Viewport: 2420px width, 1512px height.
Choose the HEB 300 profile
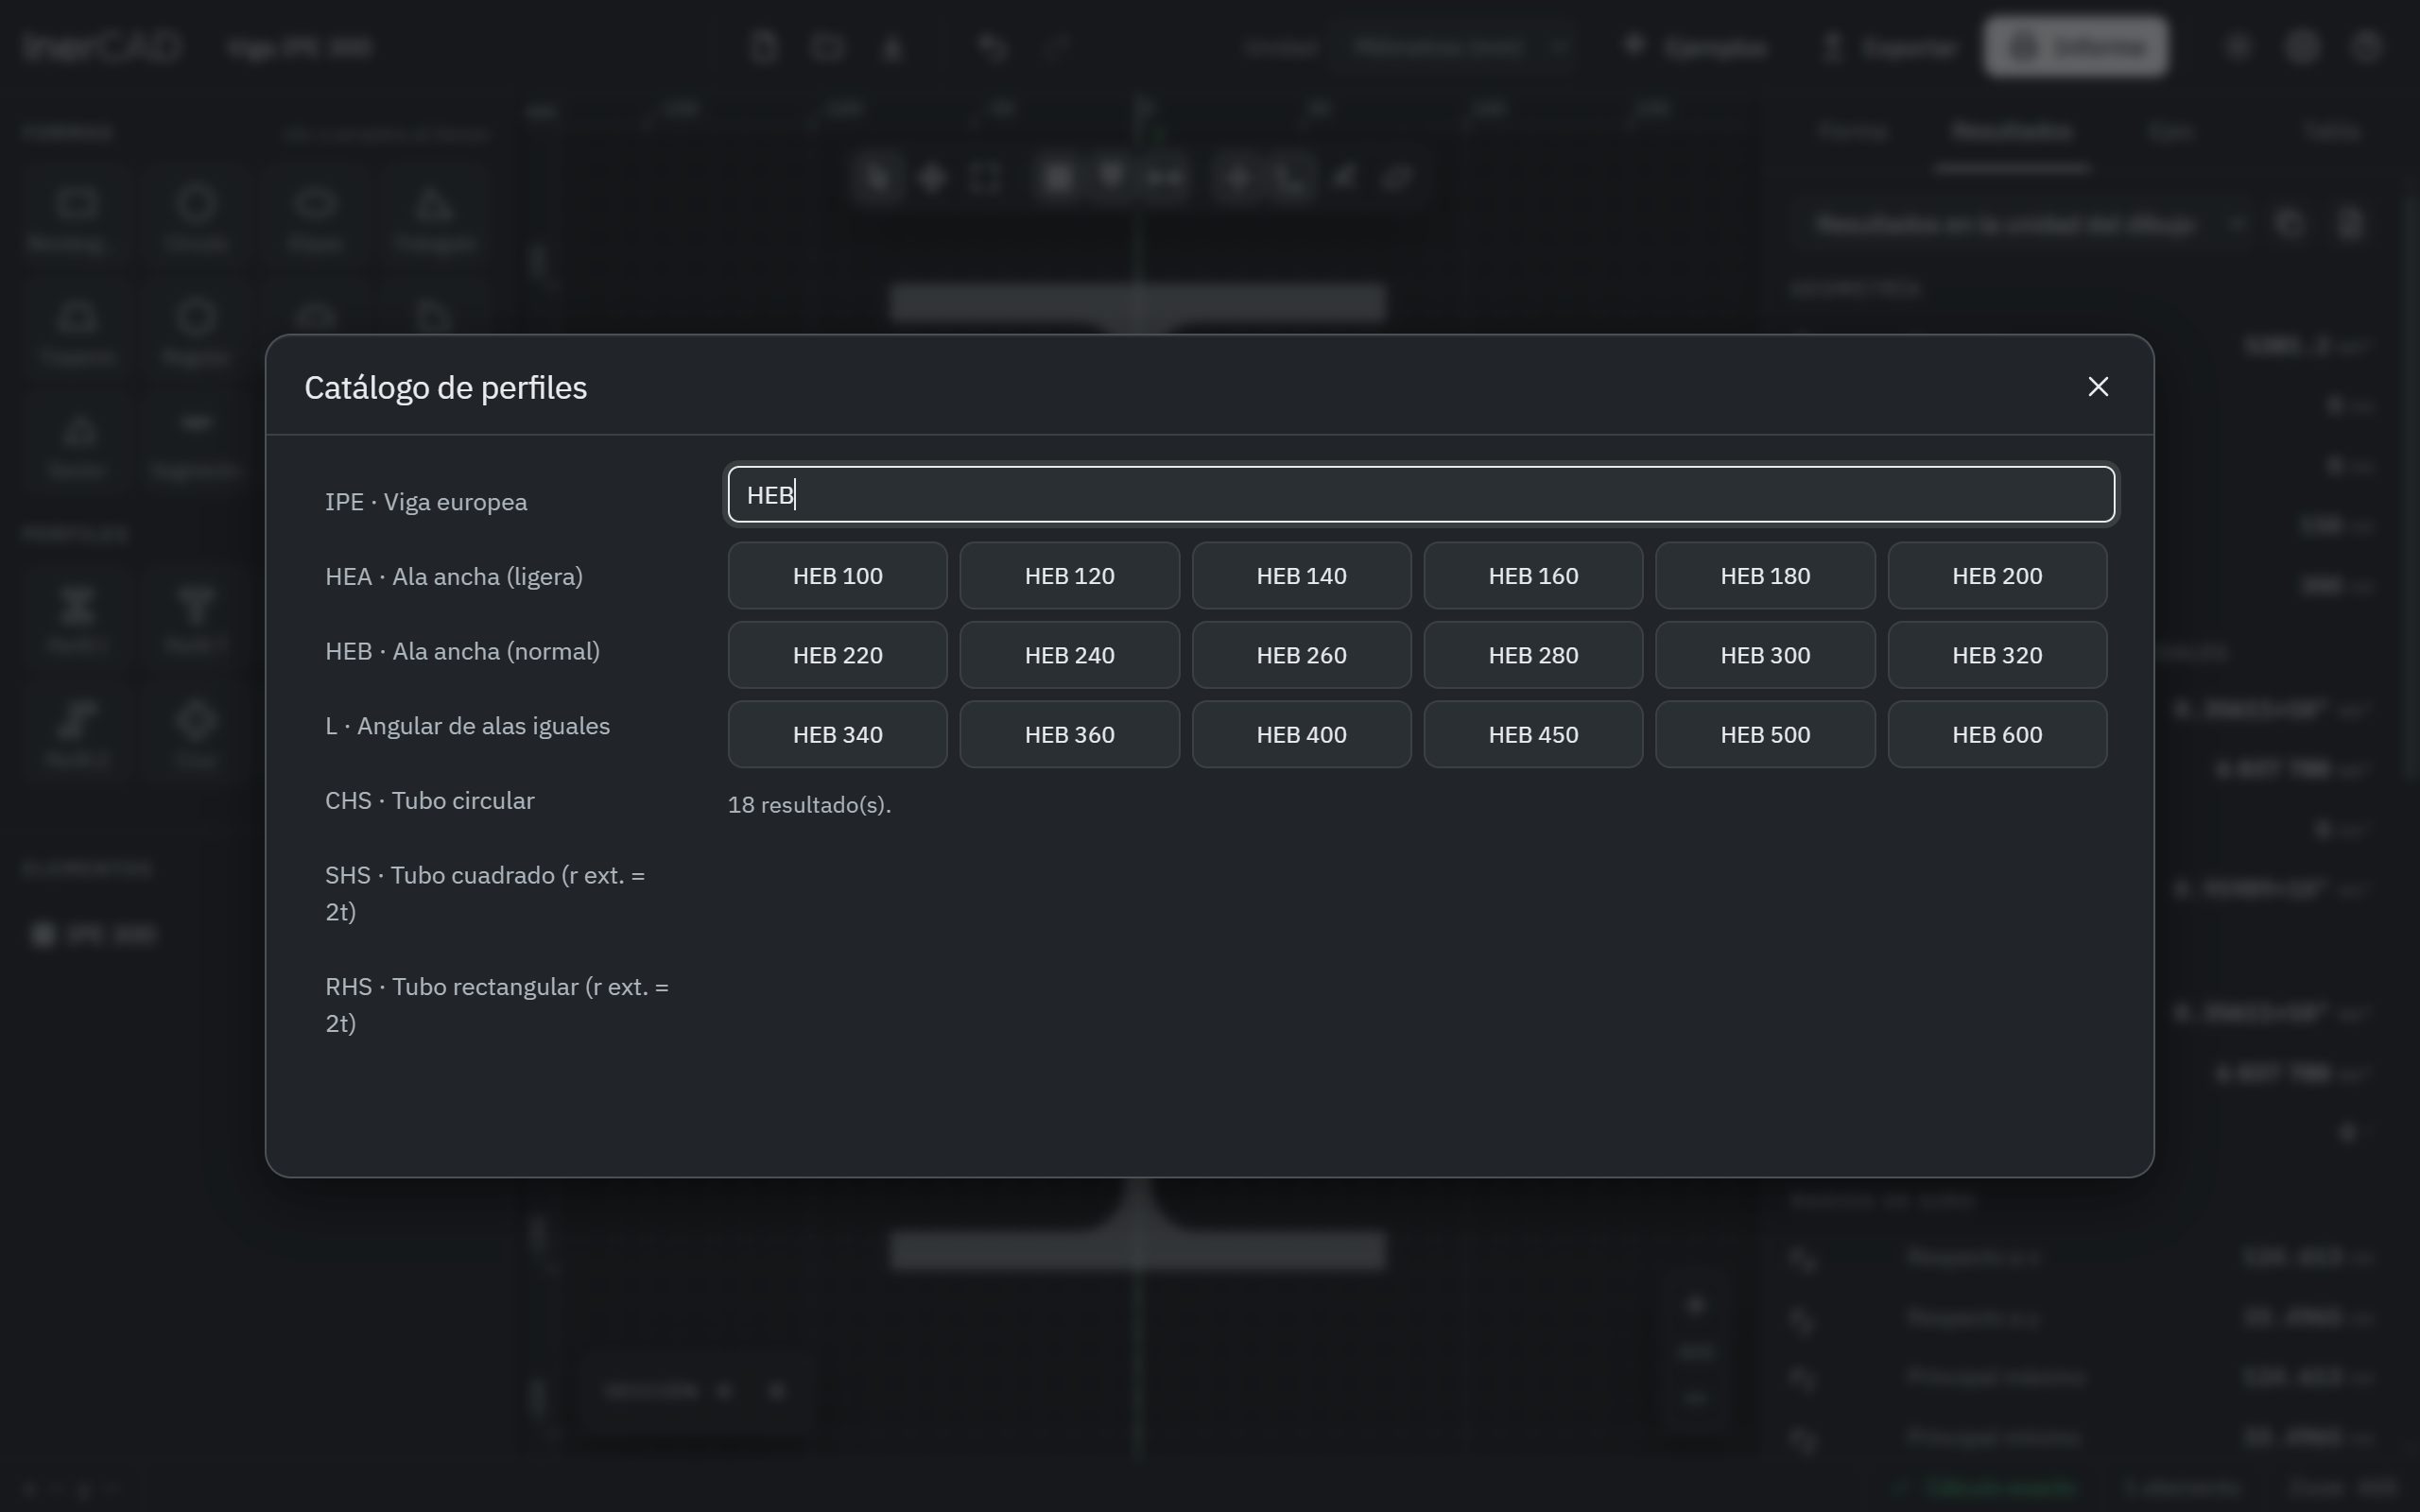click(1766, 655)
